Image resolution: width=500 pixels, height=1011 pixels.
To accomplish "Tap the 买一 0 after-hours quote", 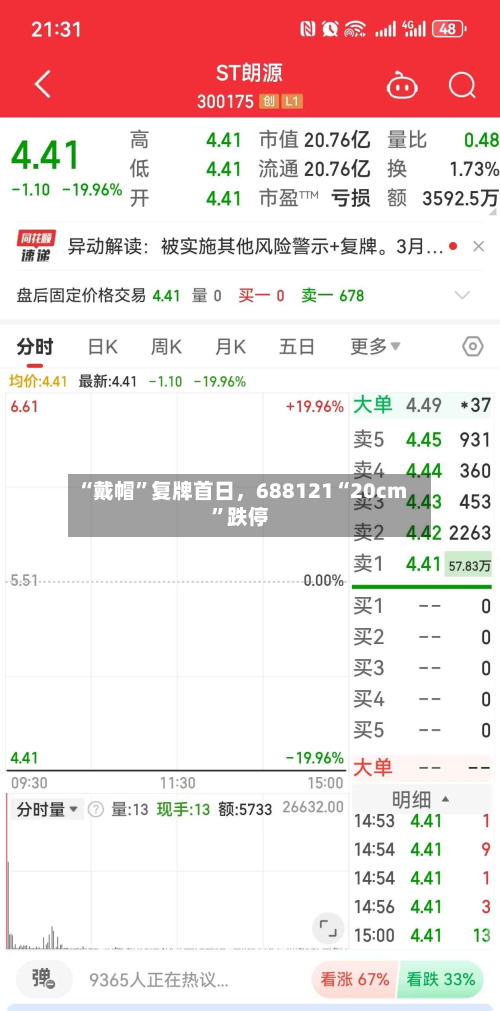I will 261,296.
